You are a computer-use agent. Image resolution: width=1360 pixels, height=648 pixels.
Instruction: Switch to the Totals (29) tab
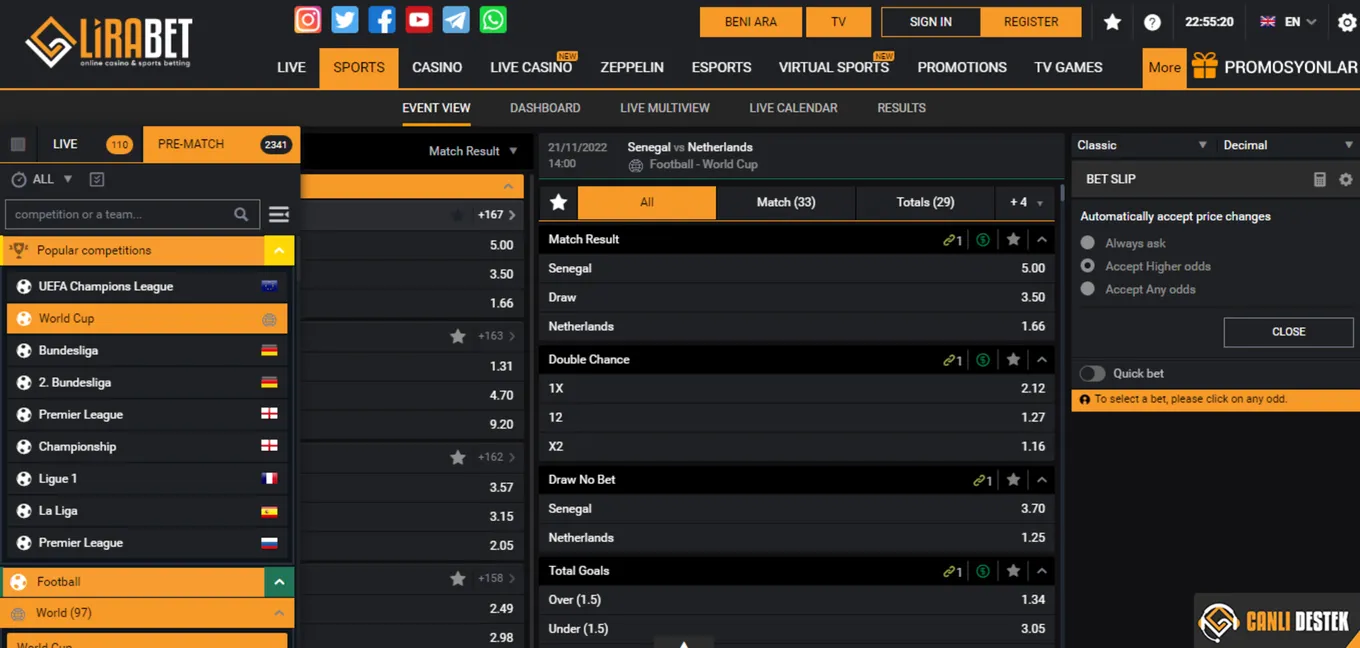coord(925,202)
